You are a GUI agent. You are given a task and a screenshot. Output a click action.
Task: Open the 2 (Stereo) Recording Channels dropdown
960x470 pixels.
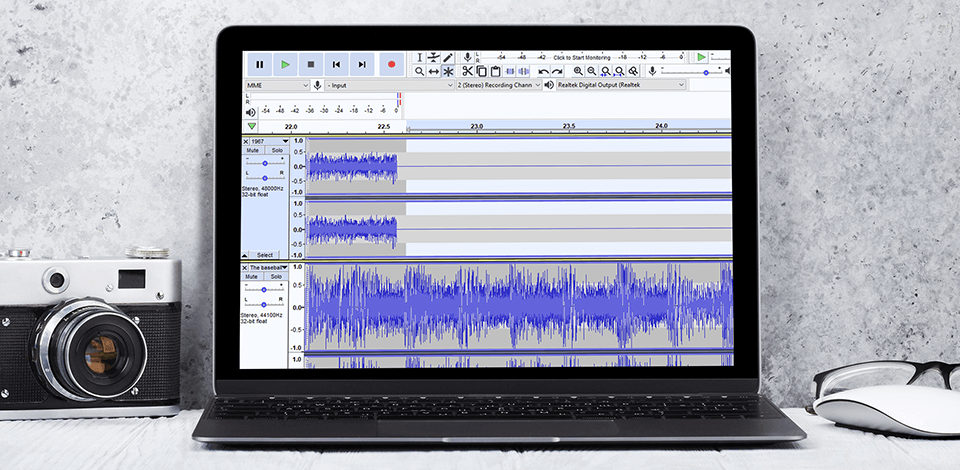pos(498,85)
